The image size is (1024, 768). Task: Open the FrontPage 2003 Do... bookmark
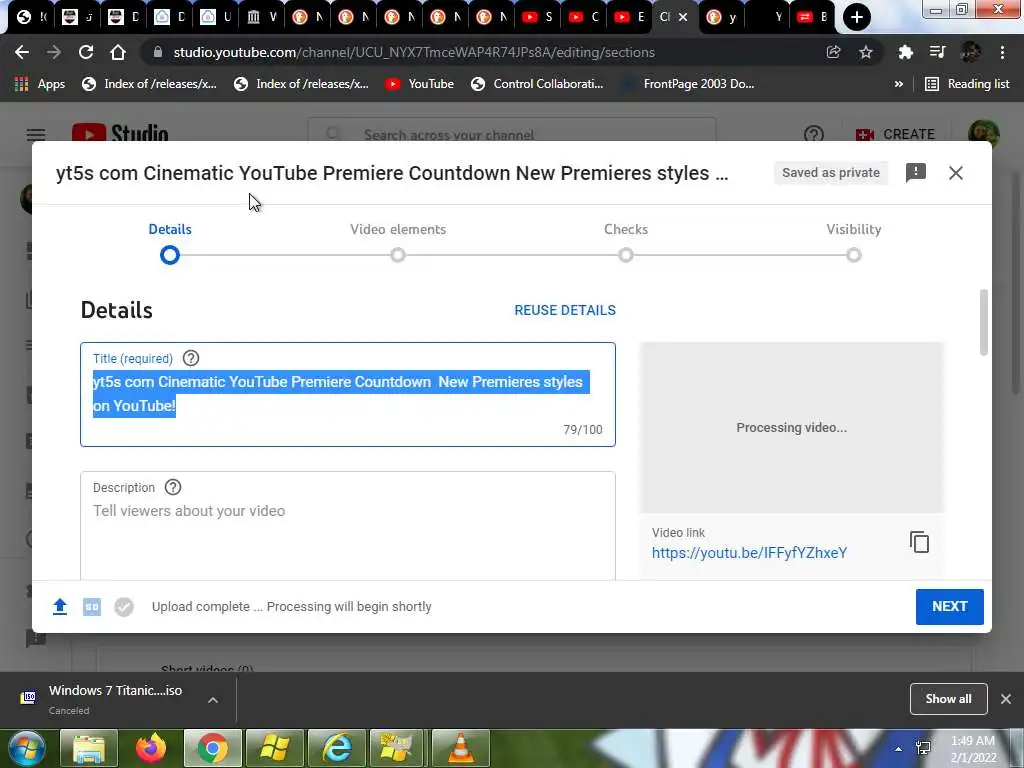(687, 84)
